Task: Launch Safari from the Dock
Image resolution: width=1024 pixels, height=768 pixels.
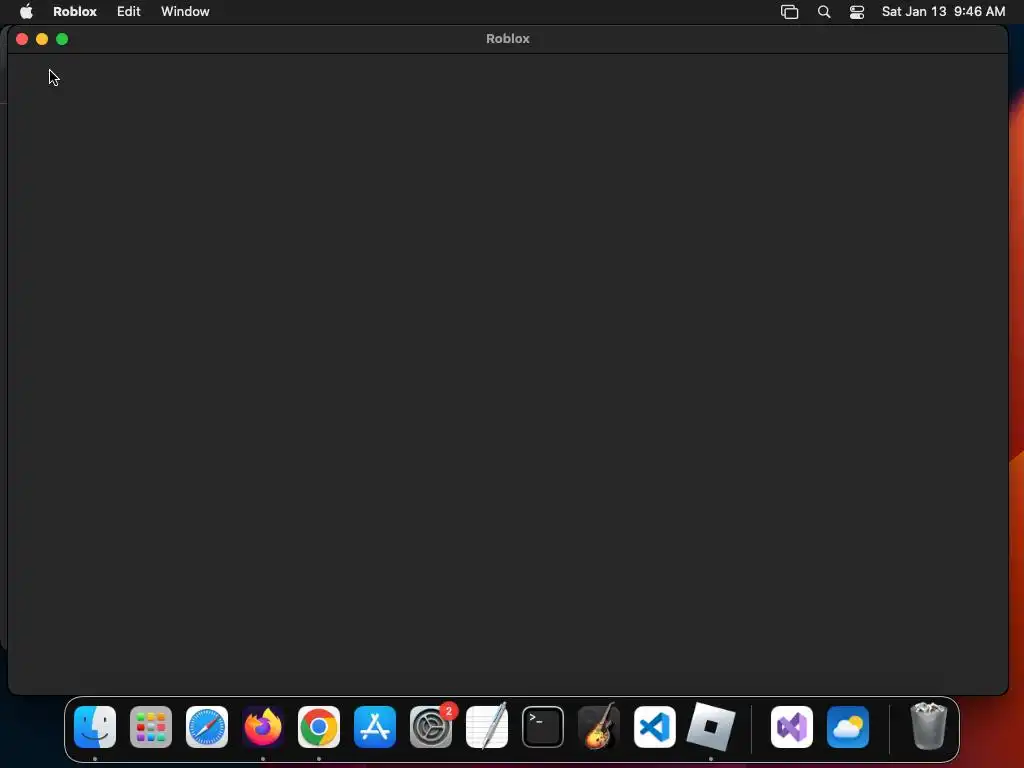Action: pos(207,727)
